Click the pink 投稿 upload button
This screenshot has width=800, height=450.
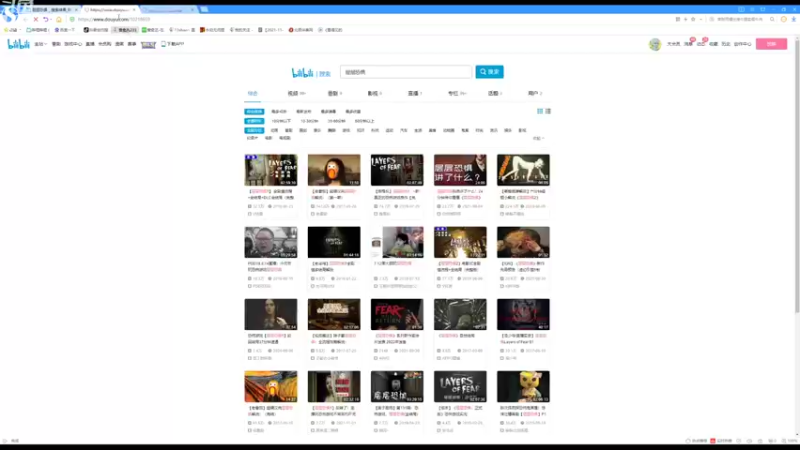coord(771,44)
